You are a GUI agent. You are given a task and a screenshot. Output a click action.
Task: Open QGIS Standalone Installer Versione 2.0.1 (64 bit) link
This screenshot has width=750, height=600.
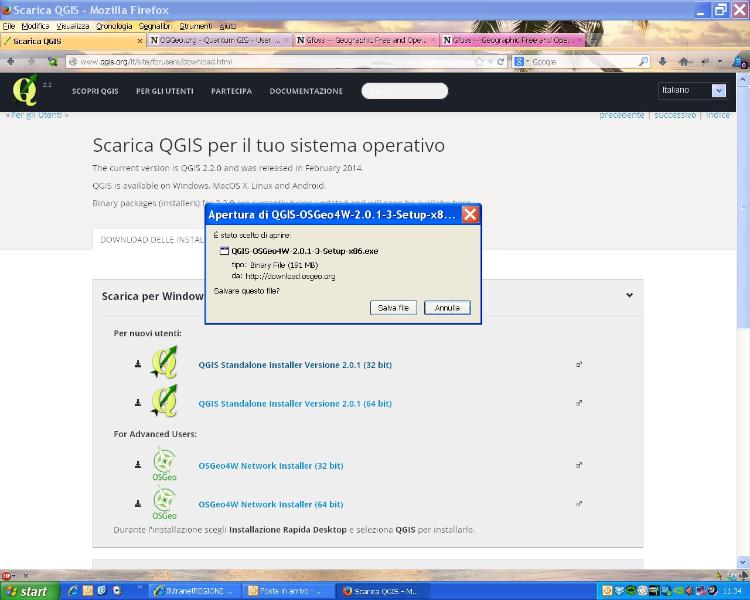pyautogui.click(x=295, y=404)
